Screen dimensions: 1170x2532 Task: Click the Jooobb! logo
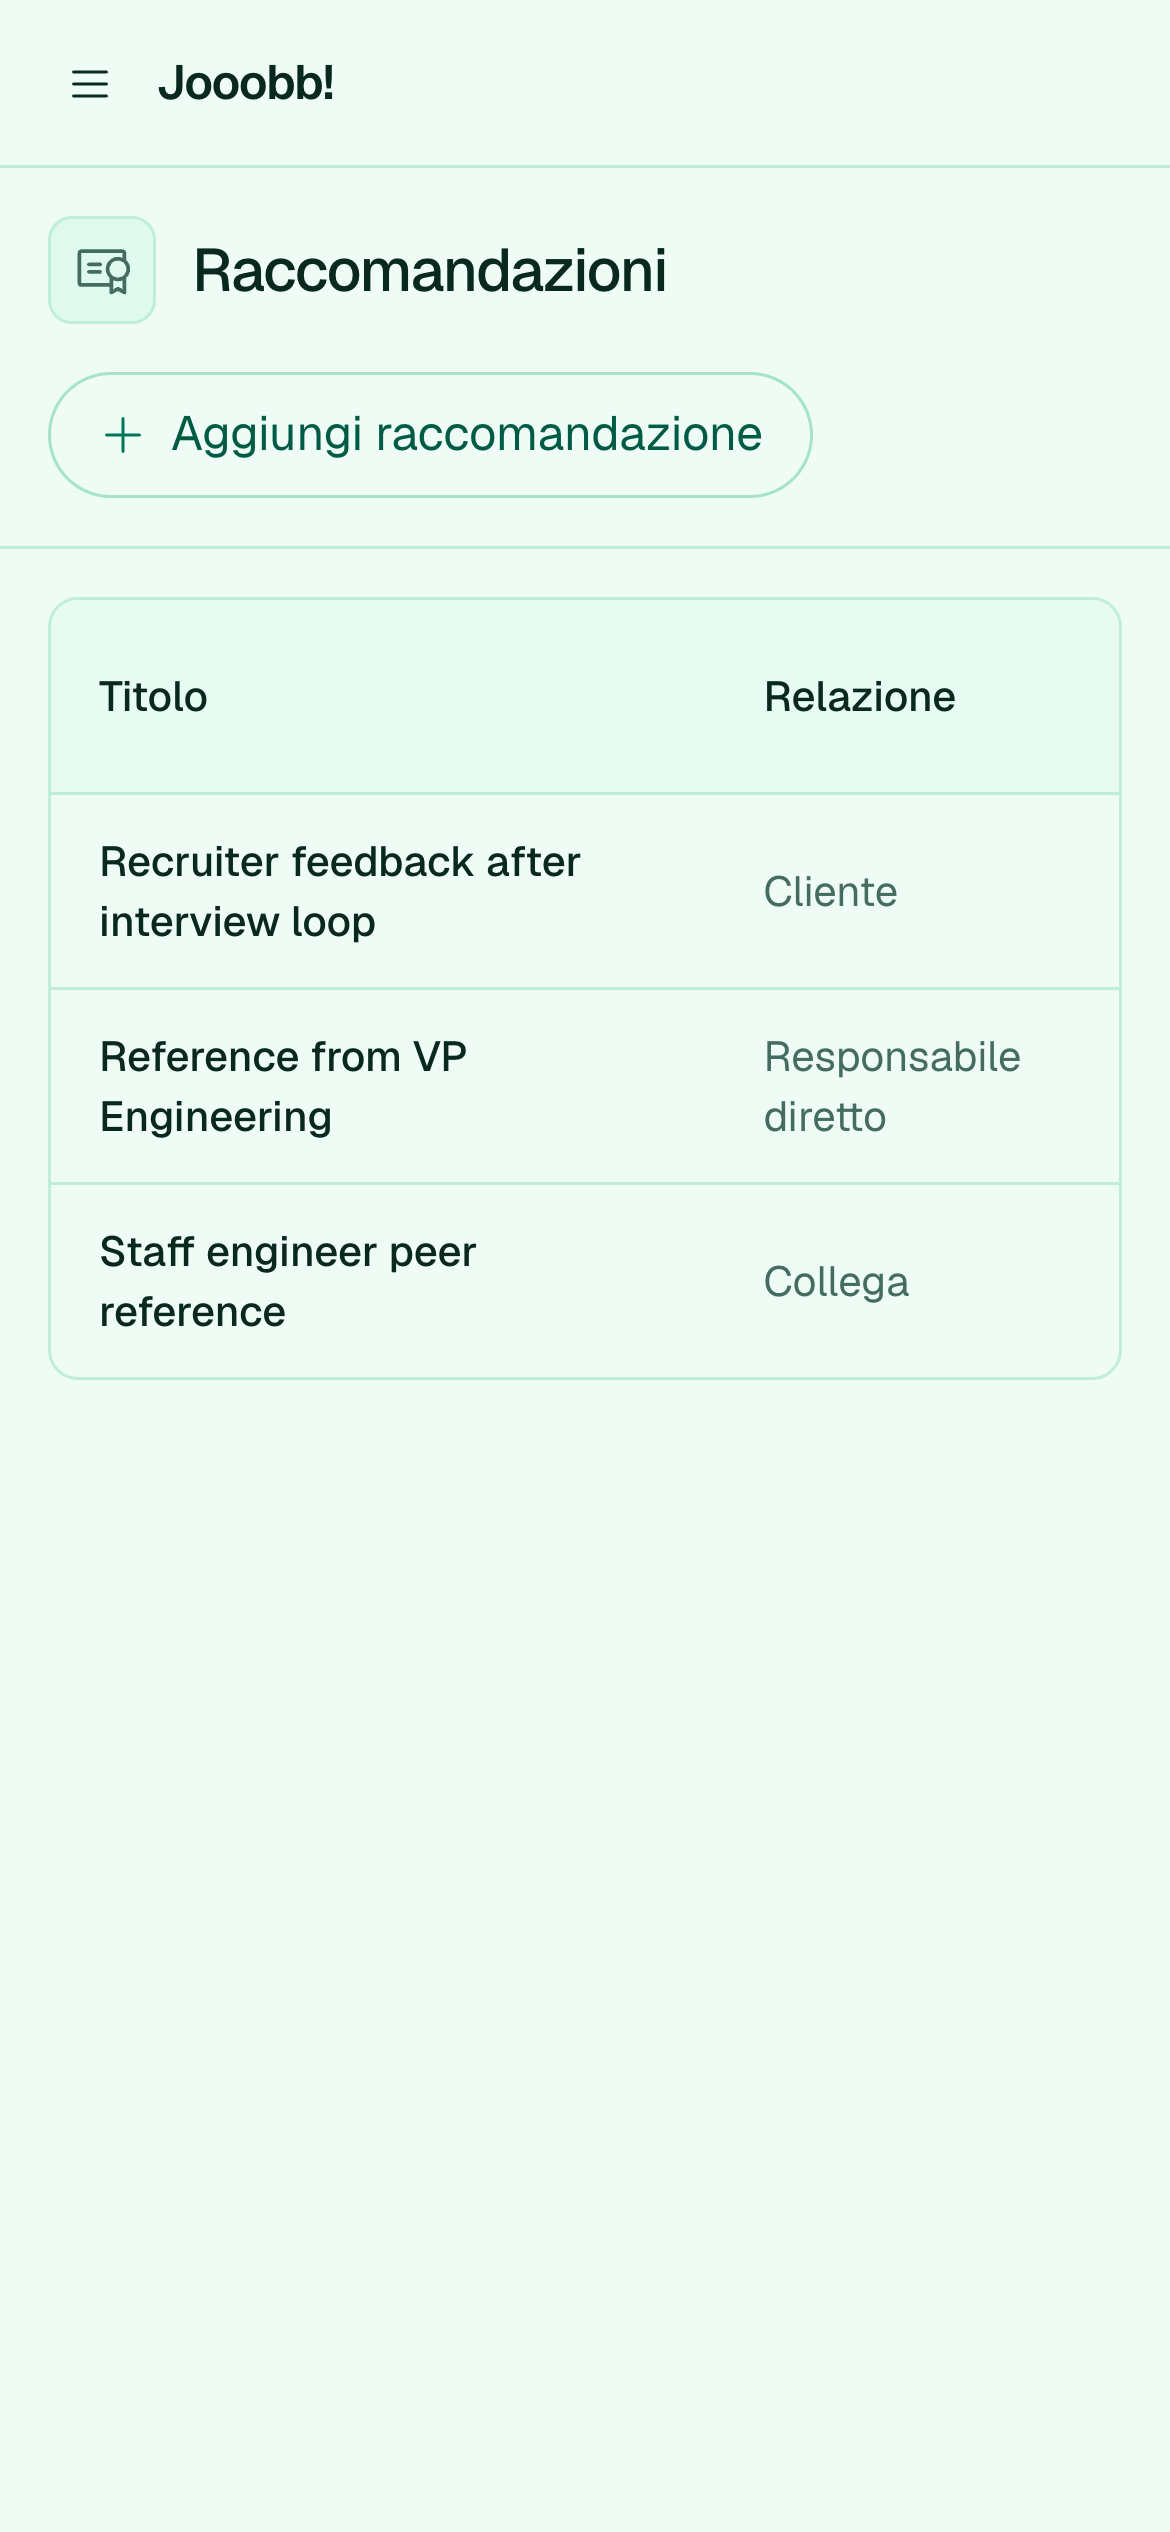pyautogui.click(x=246, y=83)
